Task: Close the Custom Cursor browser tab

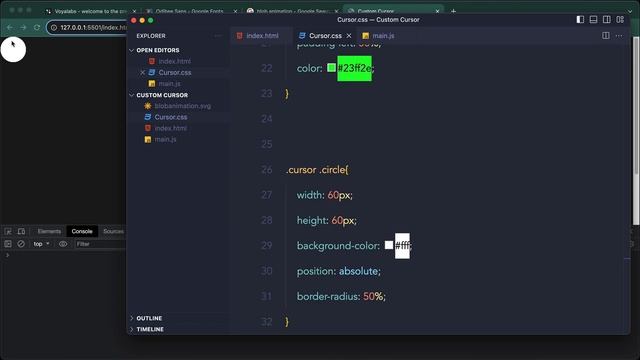Action: [x=437, y=11]
